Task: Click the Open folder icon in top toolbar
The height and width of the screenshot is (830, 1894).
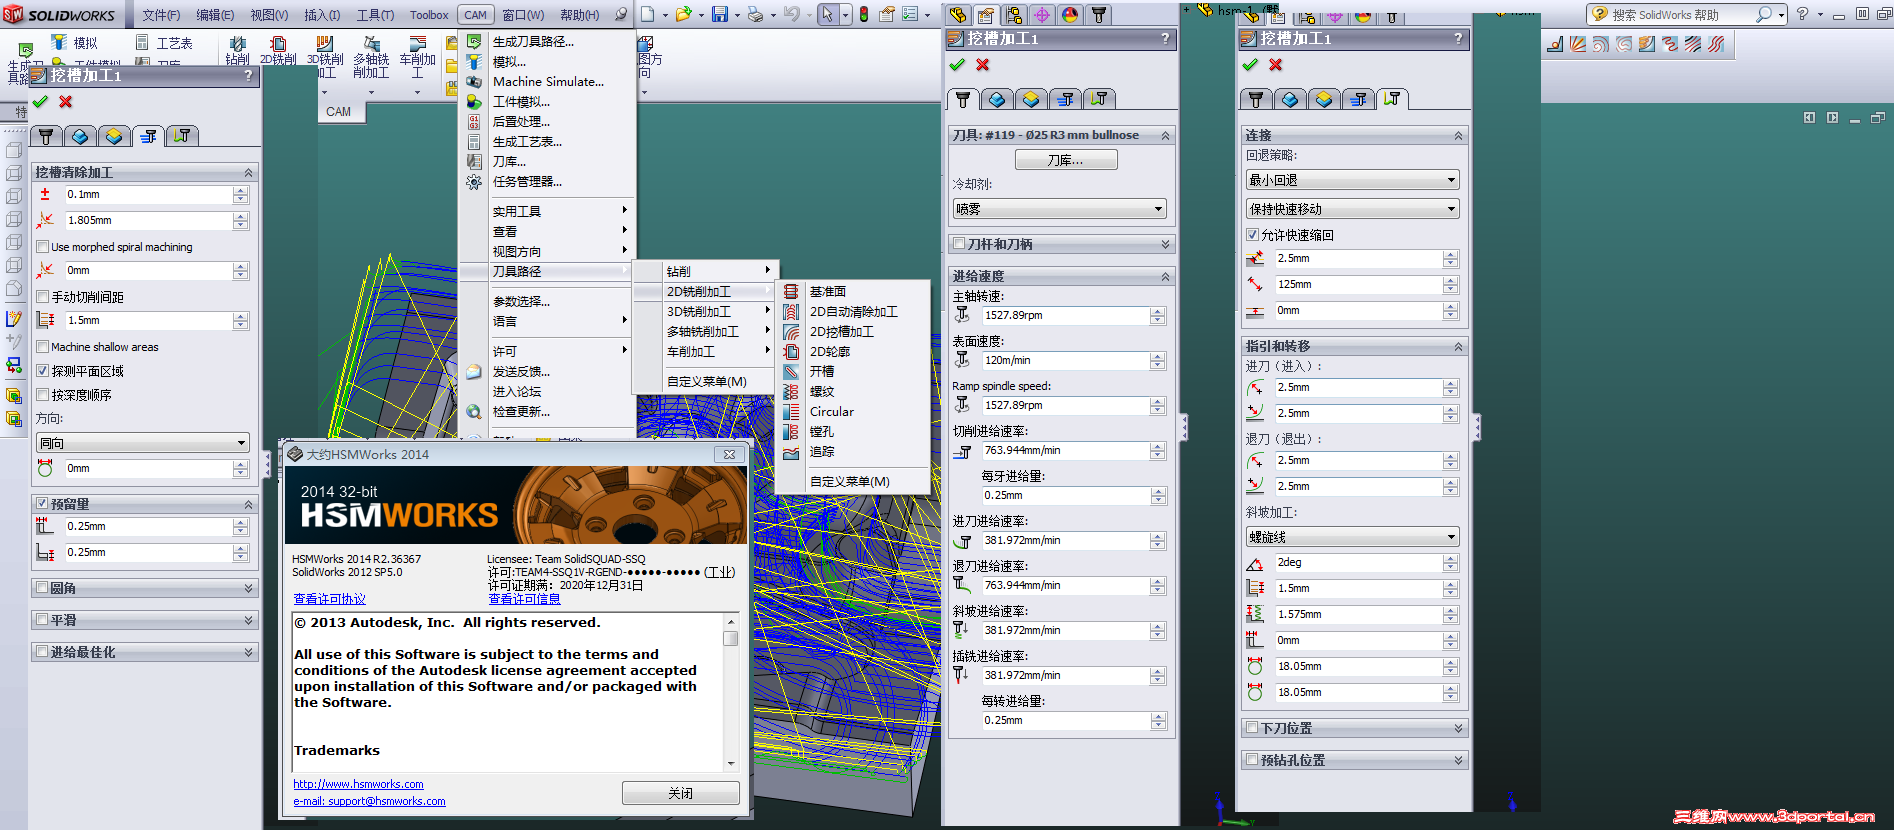Action: [684, 14]
